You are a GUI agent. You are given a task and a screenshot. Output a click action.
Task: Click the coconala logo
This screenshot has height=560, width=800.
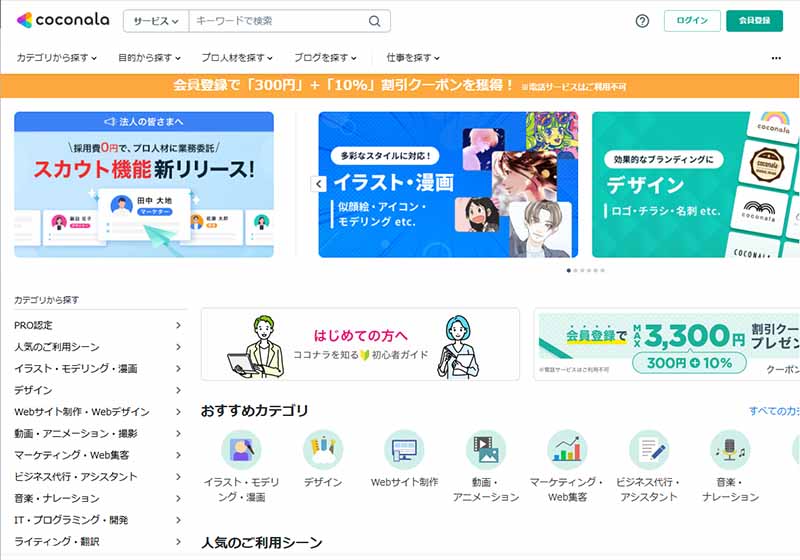tap(63, 20)
